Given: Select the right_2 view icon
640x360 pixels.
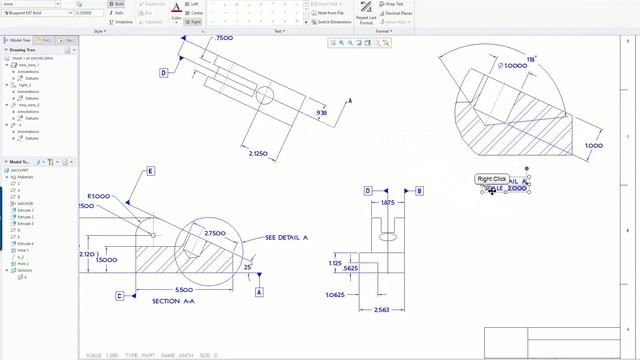Looking at the screenshot, I should click(x=14, y=85).
